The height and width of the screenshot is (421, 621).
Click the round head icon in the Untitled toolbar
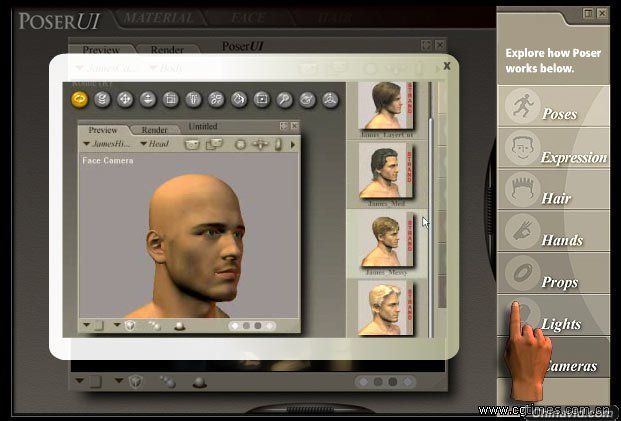[240, 145]
